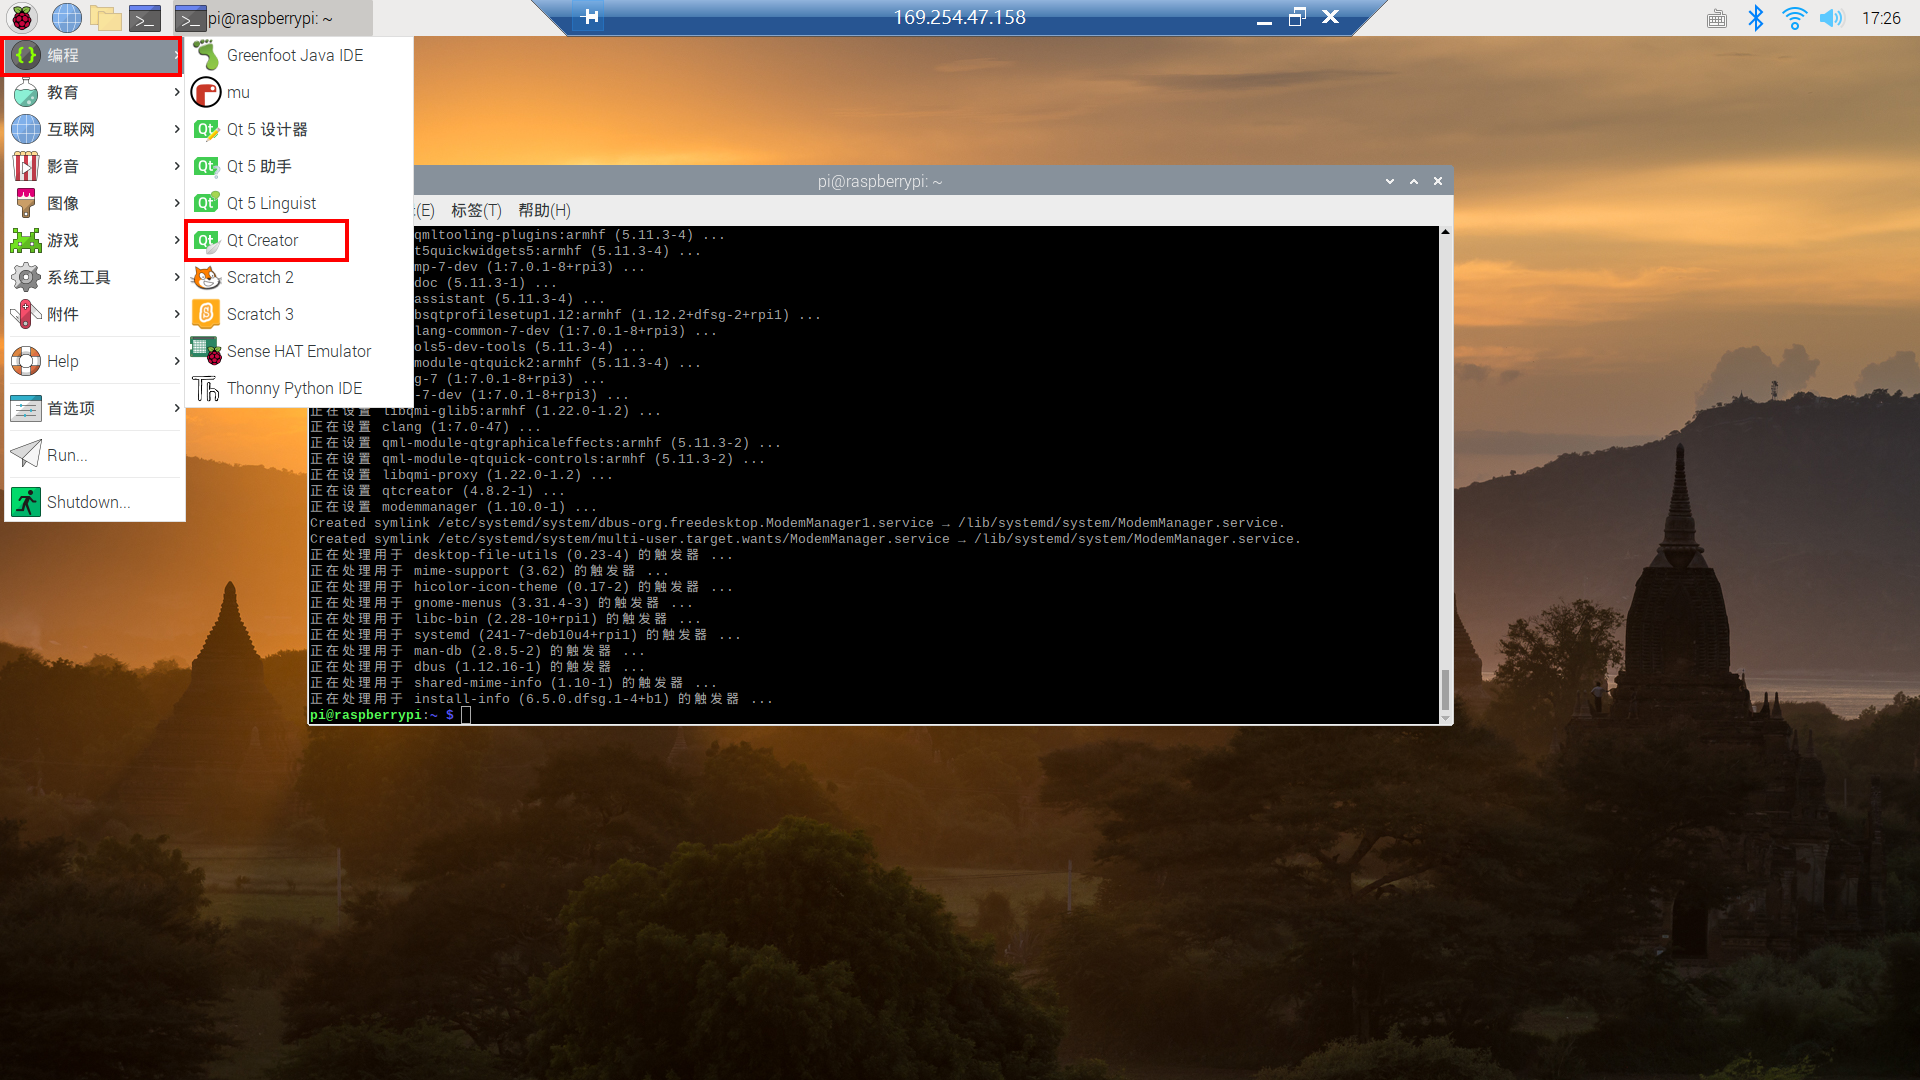The image size is (1920, 1080).
Task: Open the 帮助(H) terminal menu
Action: click(x=544, y=210)
